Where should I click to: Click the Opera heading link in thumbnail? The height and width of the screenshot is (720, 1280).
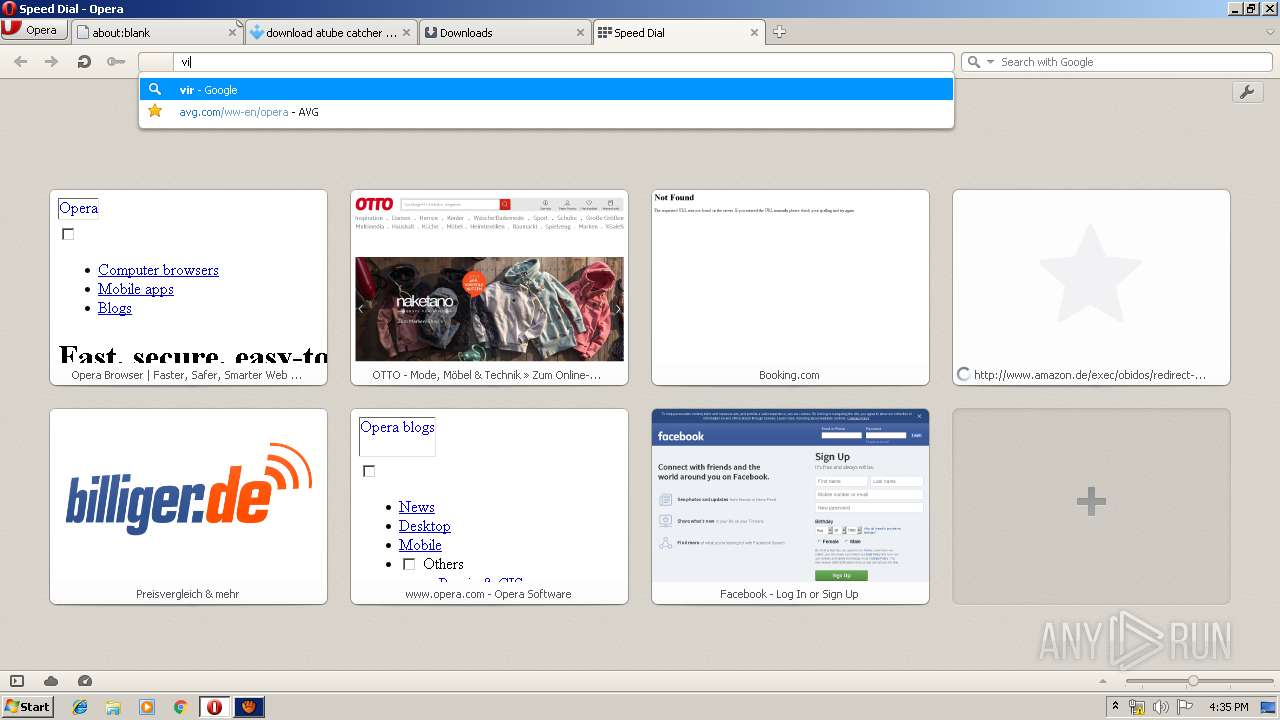pos(78,208)
